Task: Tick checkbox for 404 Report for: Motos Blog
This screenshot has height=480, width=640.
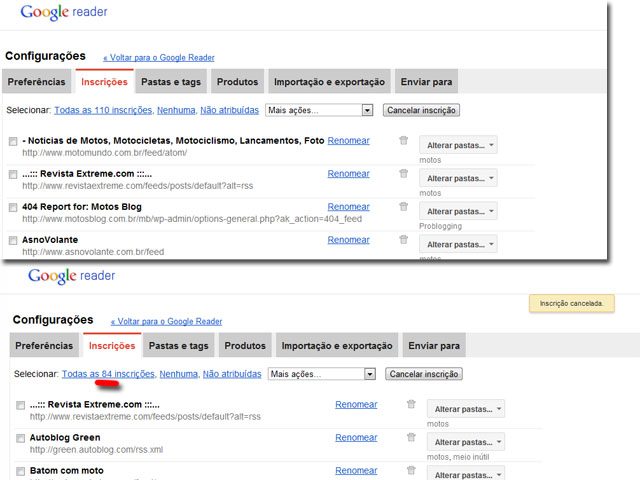Action: 13,207
